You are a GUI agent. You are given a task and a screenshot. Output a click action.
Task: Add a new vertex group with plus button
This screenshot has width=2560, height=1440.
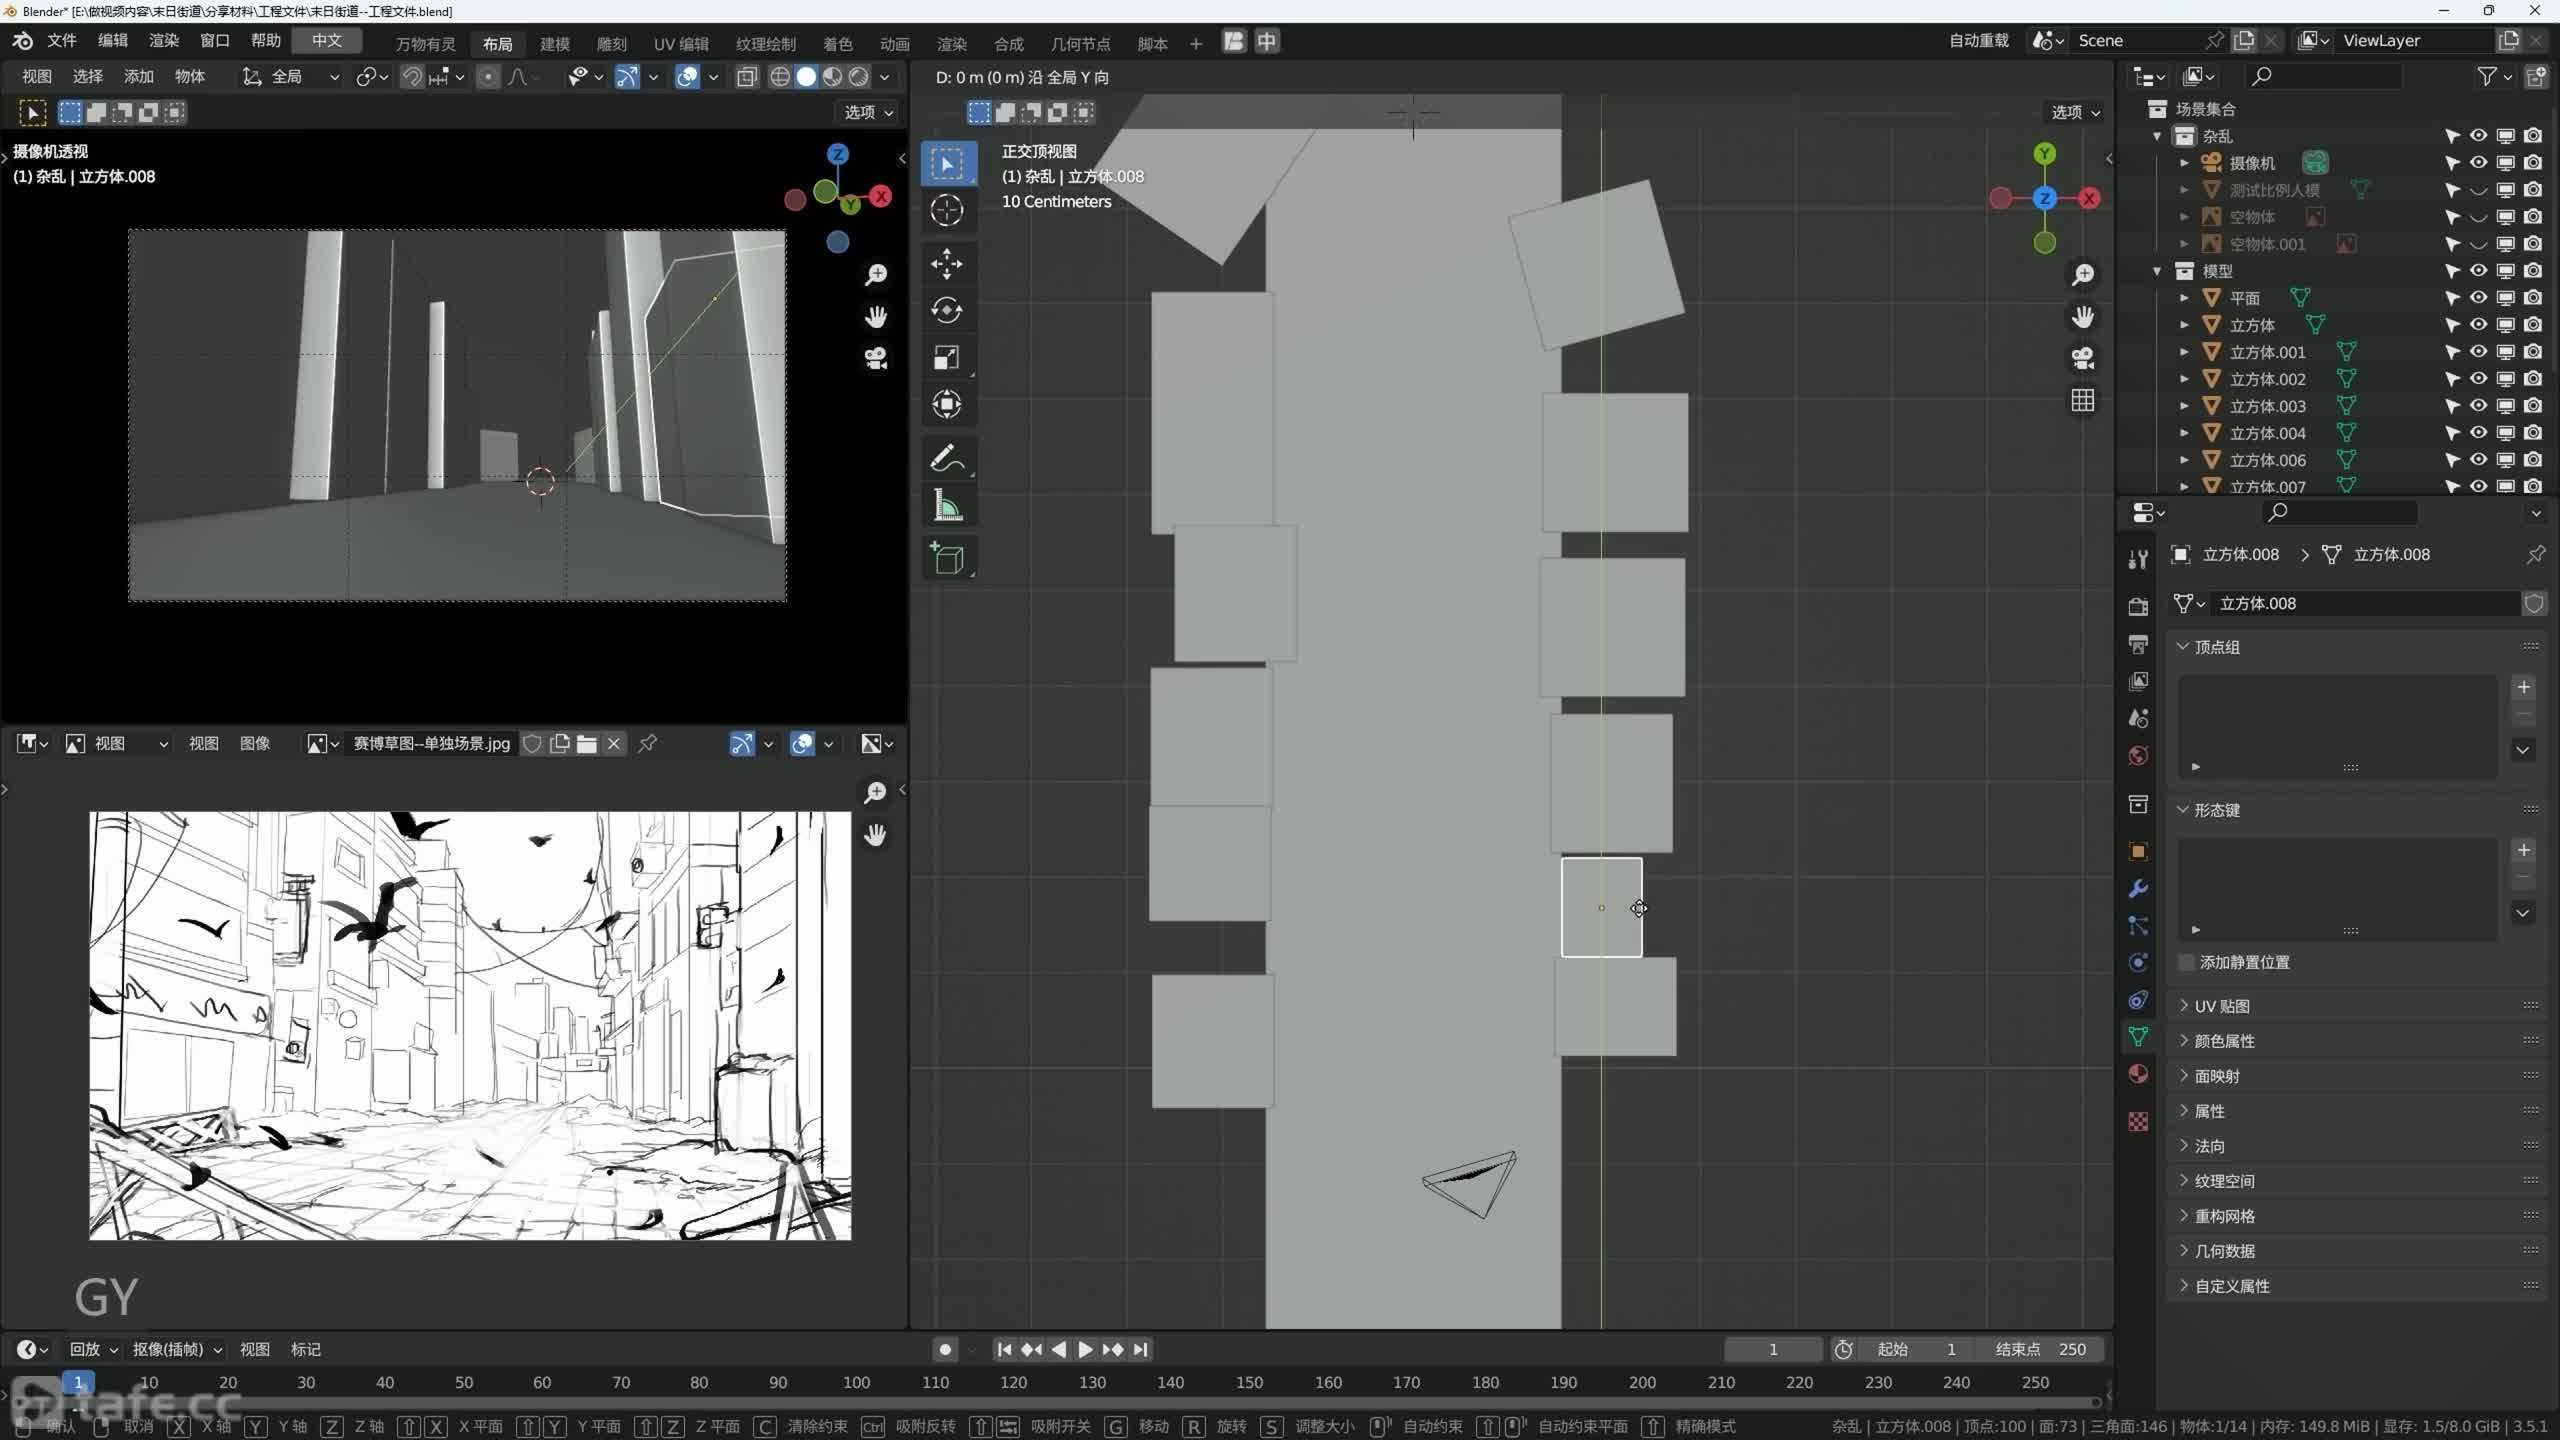(2523, 687)
